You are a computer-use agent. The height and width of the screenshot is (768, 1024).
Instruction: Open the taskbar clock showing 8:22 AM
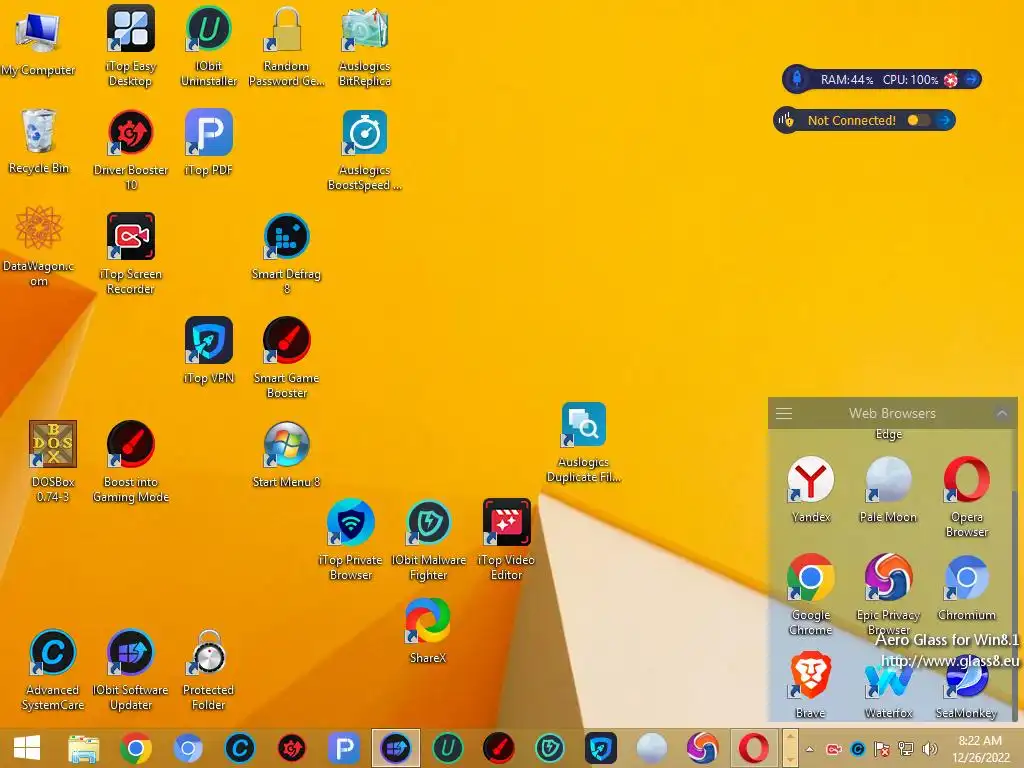pyautogui.click(x=980, y=749)
